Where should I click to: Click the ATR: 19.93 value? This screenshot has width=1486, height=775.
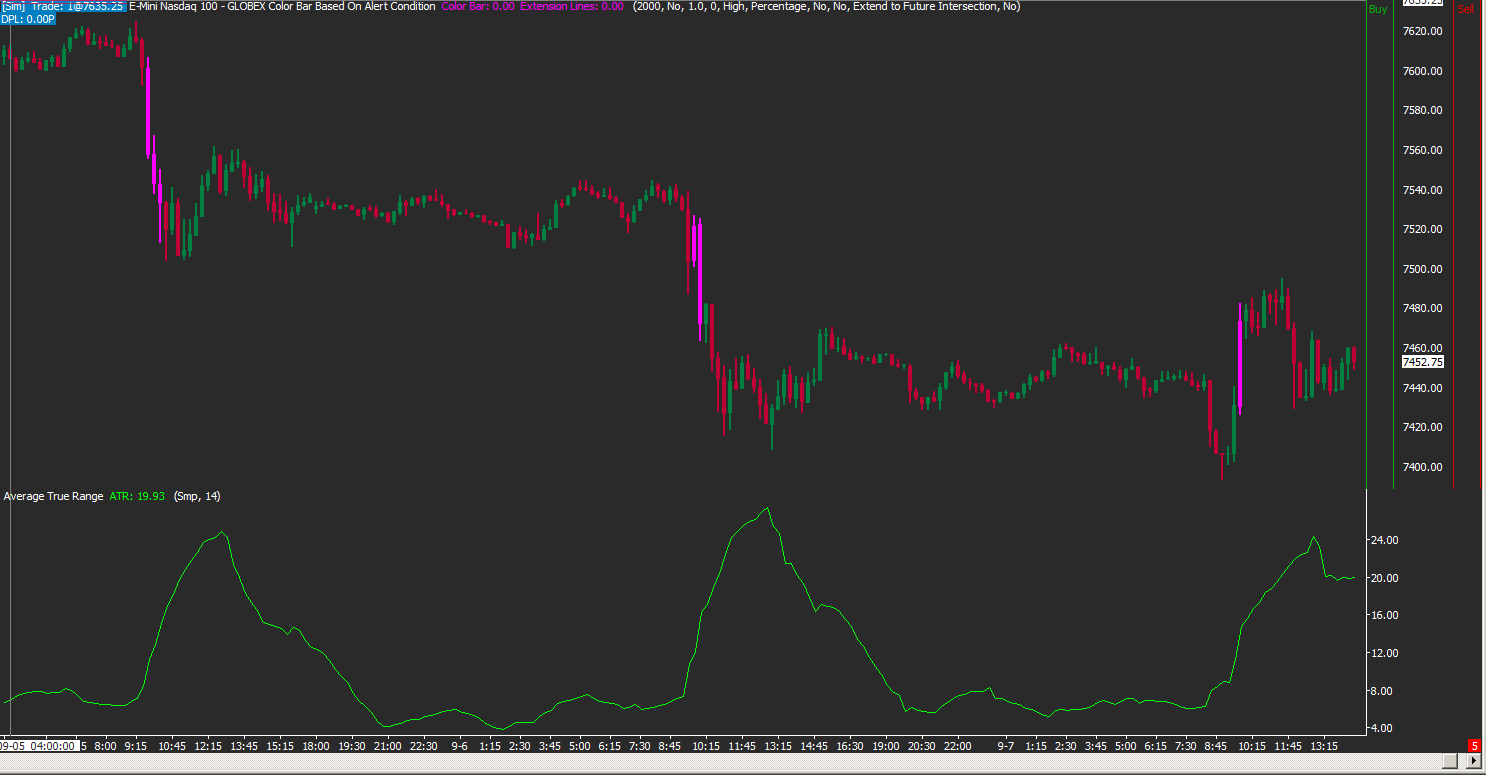pyautogui.click(x=136, y=496)
